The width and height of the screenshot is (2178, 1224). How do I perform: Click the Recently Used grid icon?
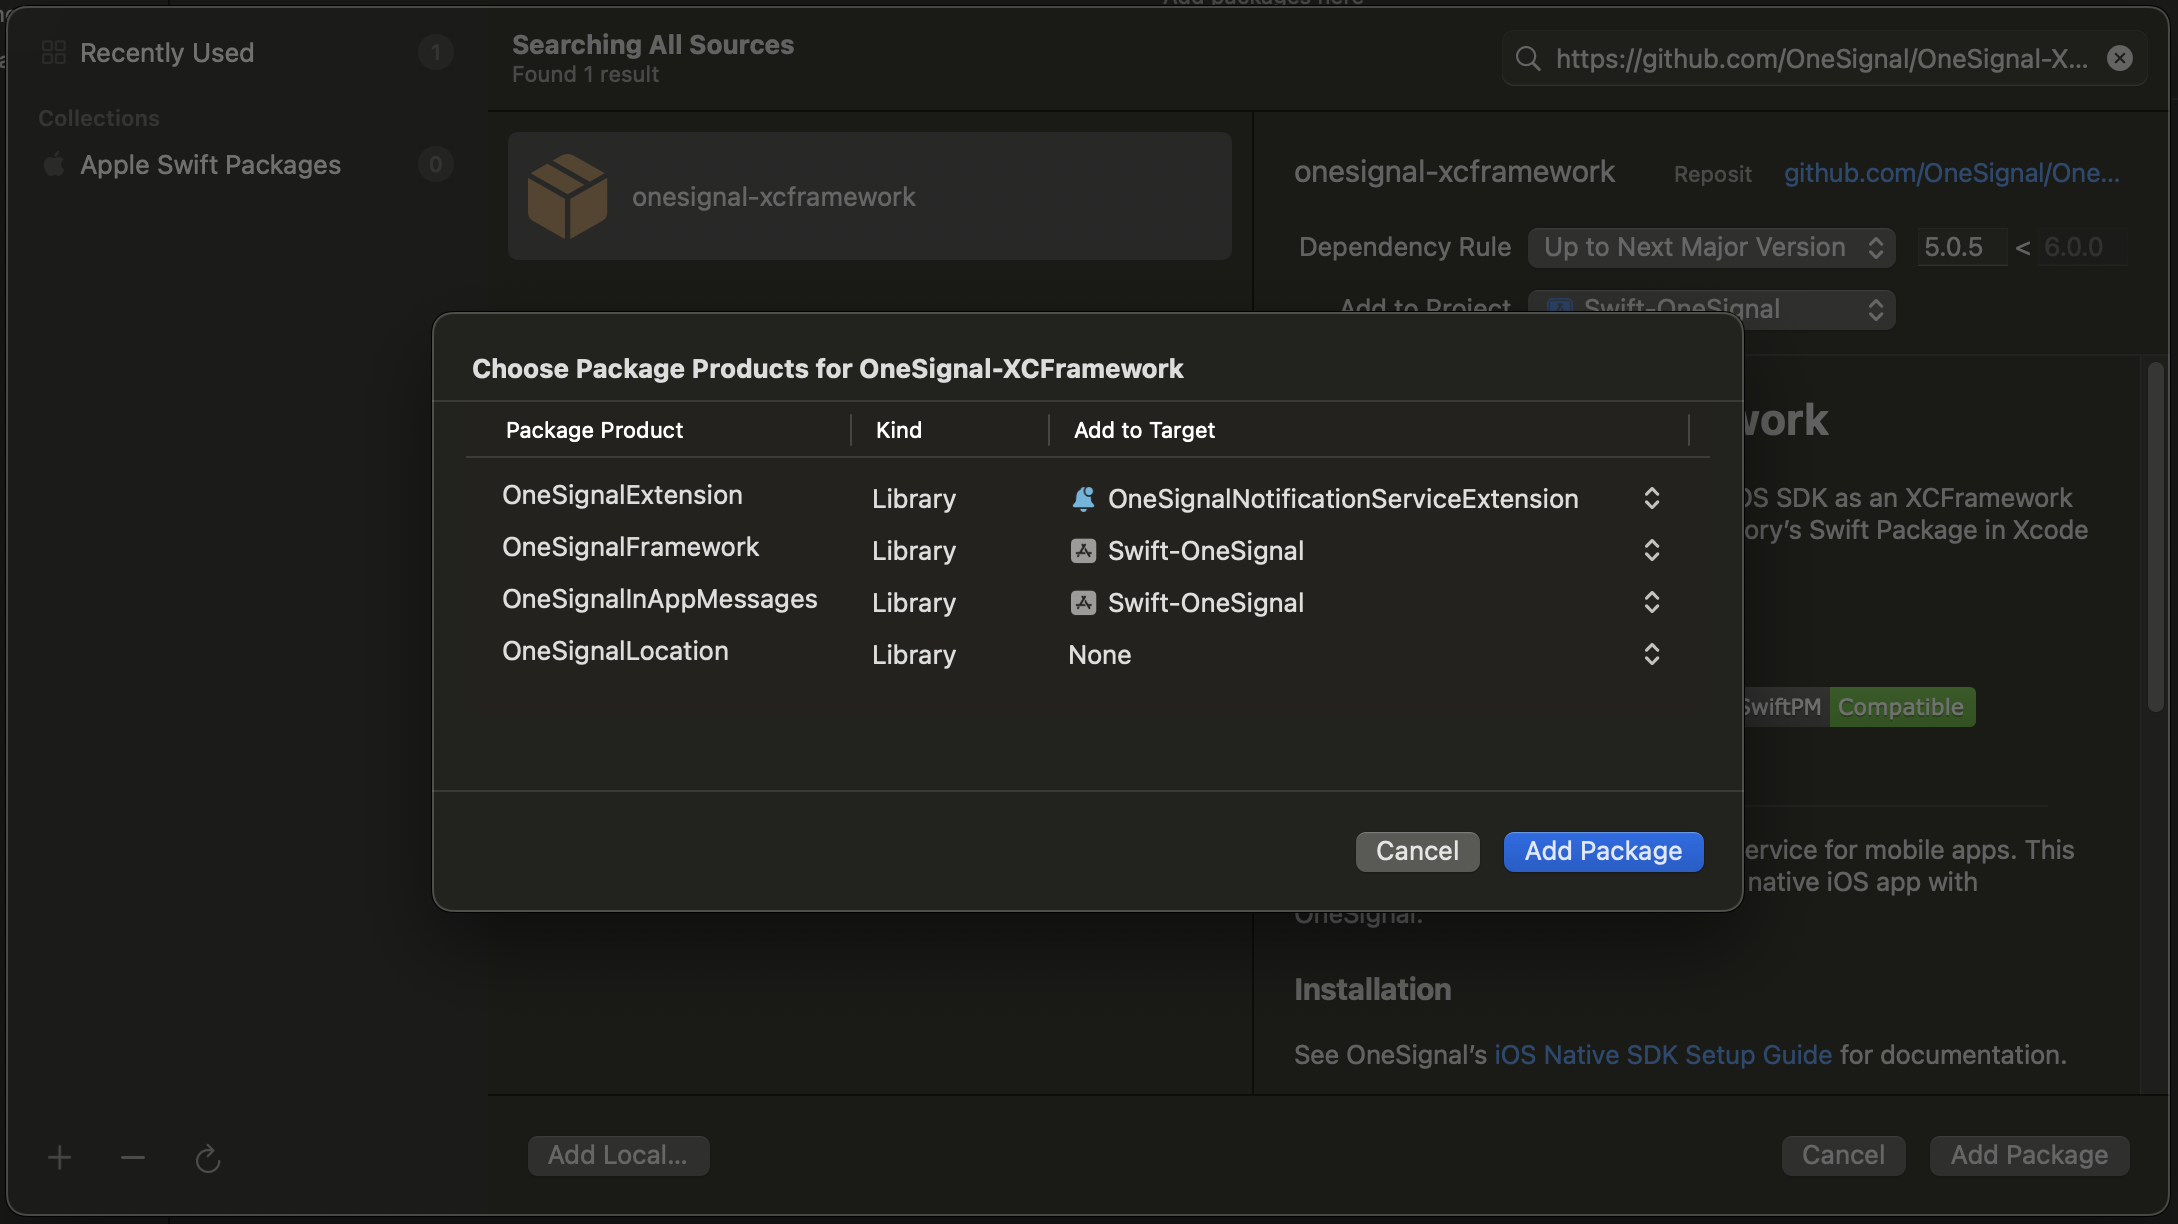coord(54,52)
